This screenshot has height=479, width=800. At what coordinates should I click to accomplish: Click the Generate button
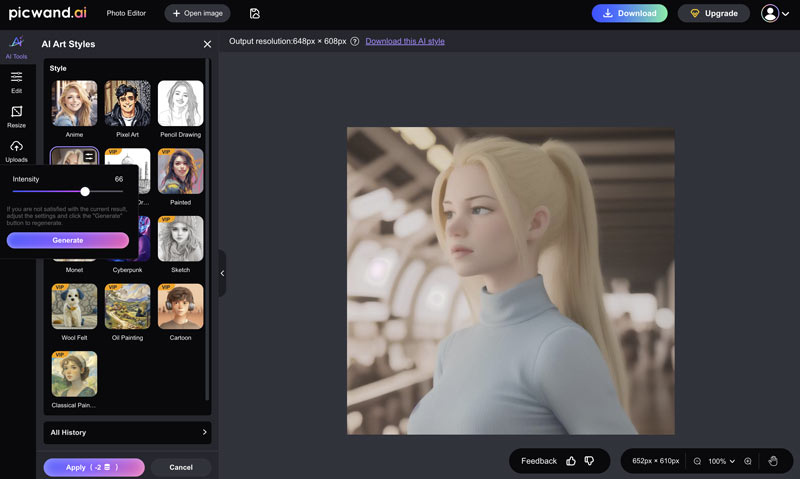pyautogui.click(x=68, y=240)
